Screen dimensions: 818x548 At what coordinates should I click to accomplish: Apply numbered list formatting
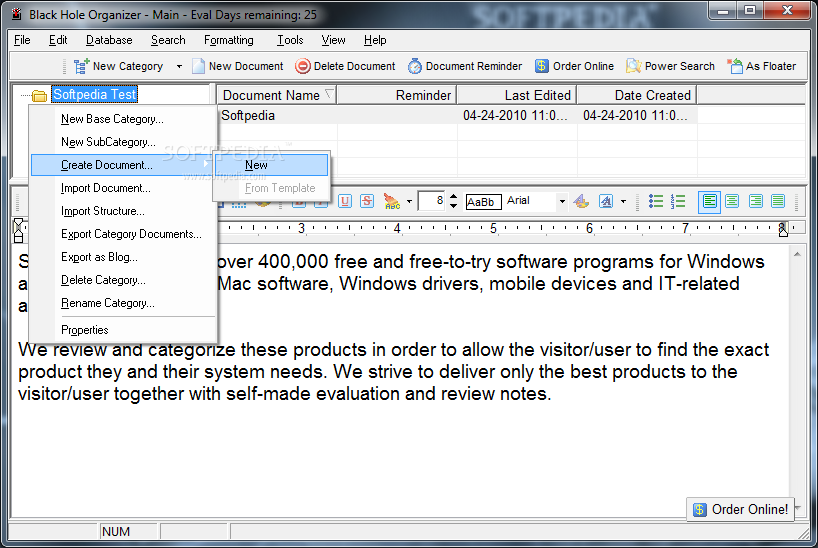pyautogui.click(x=678, y=201)
